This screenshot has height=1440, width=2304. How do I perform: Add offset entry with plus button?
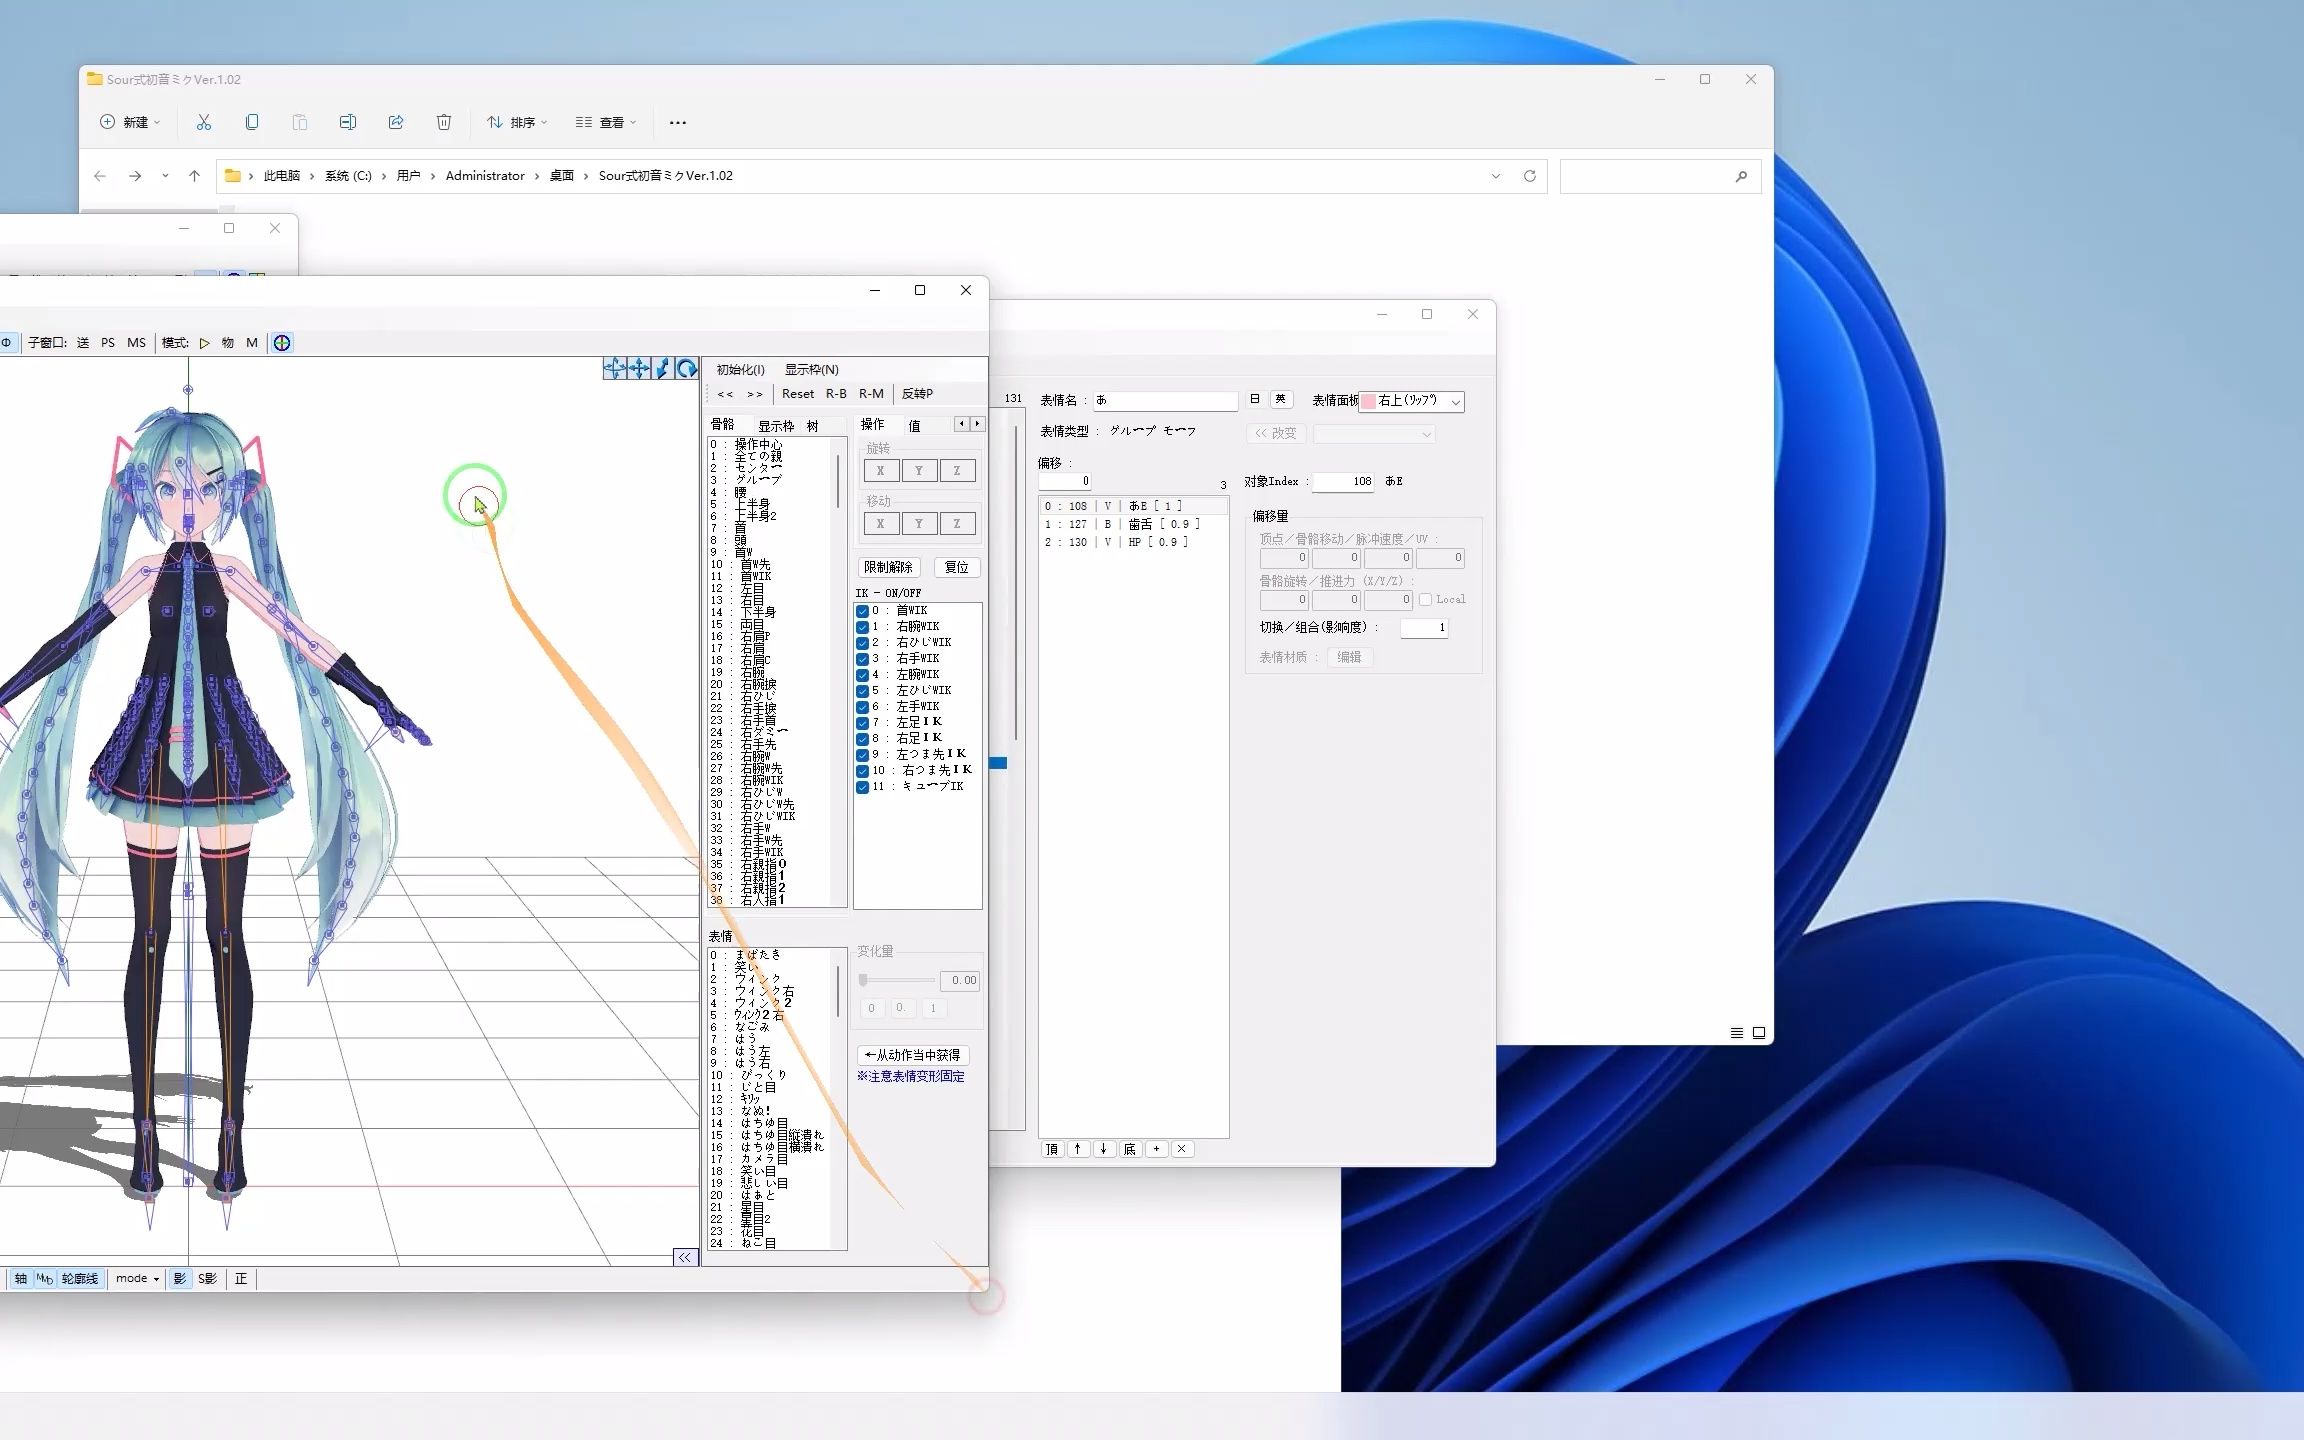click(1156, 1149)
